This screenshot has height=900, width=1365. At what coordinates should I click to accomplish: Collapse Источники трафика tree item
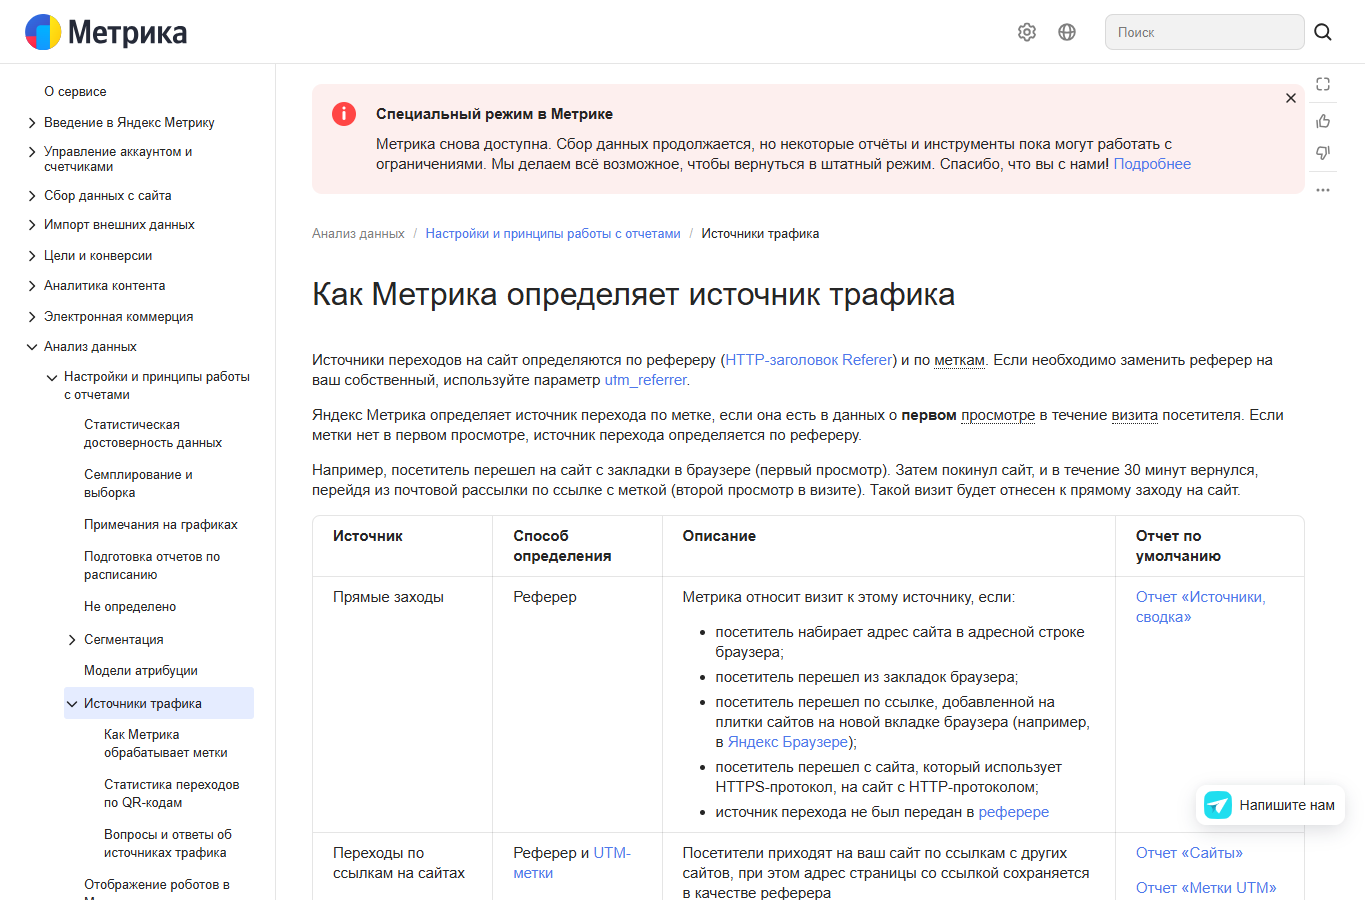point(72,704)
